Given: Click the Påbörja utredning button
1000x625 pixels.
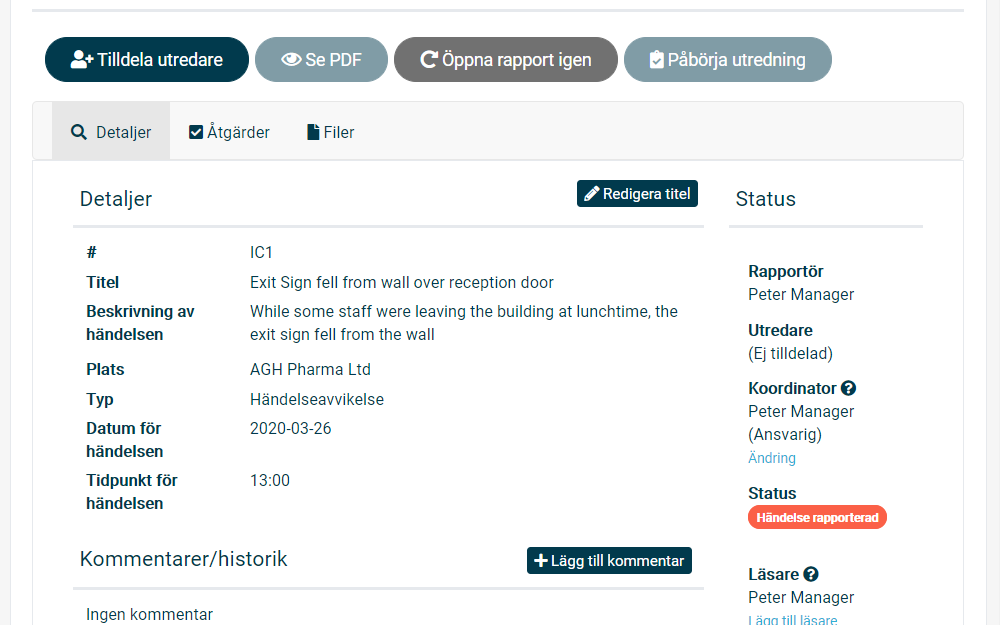Looking at the screenshot, I should point(727,60).
